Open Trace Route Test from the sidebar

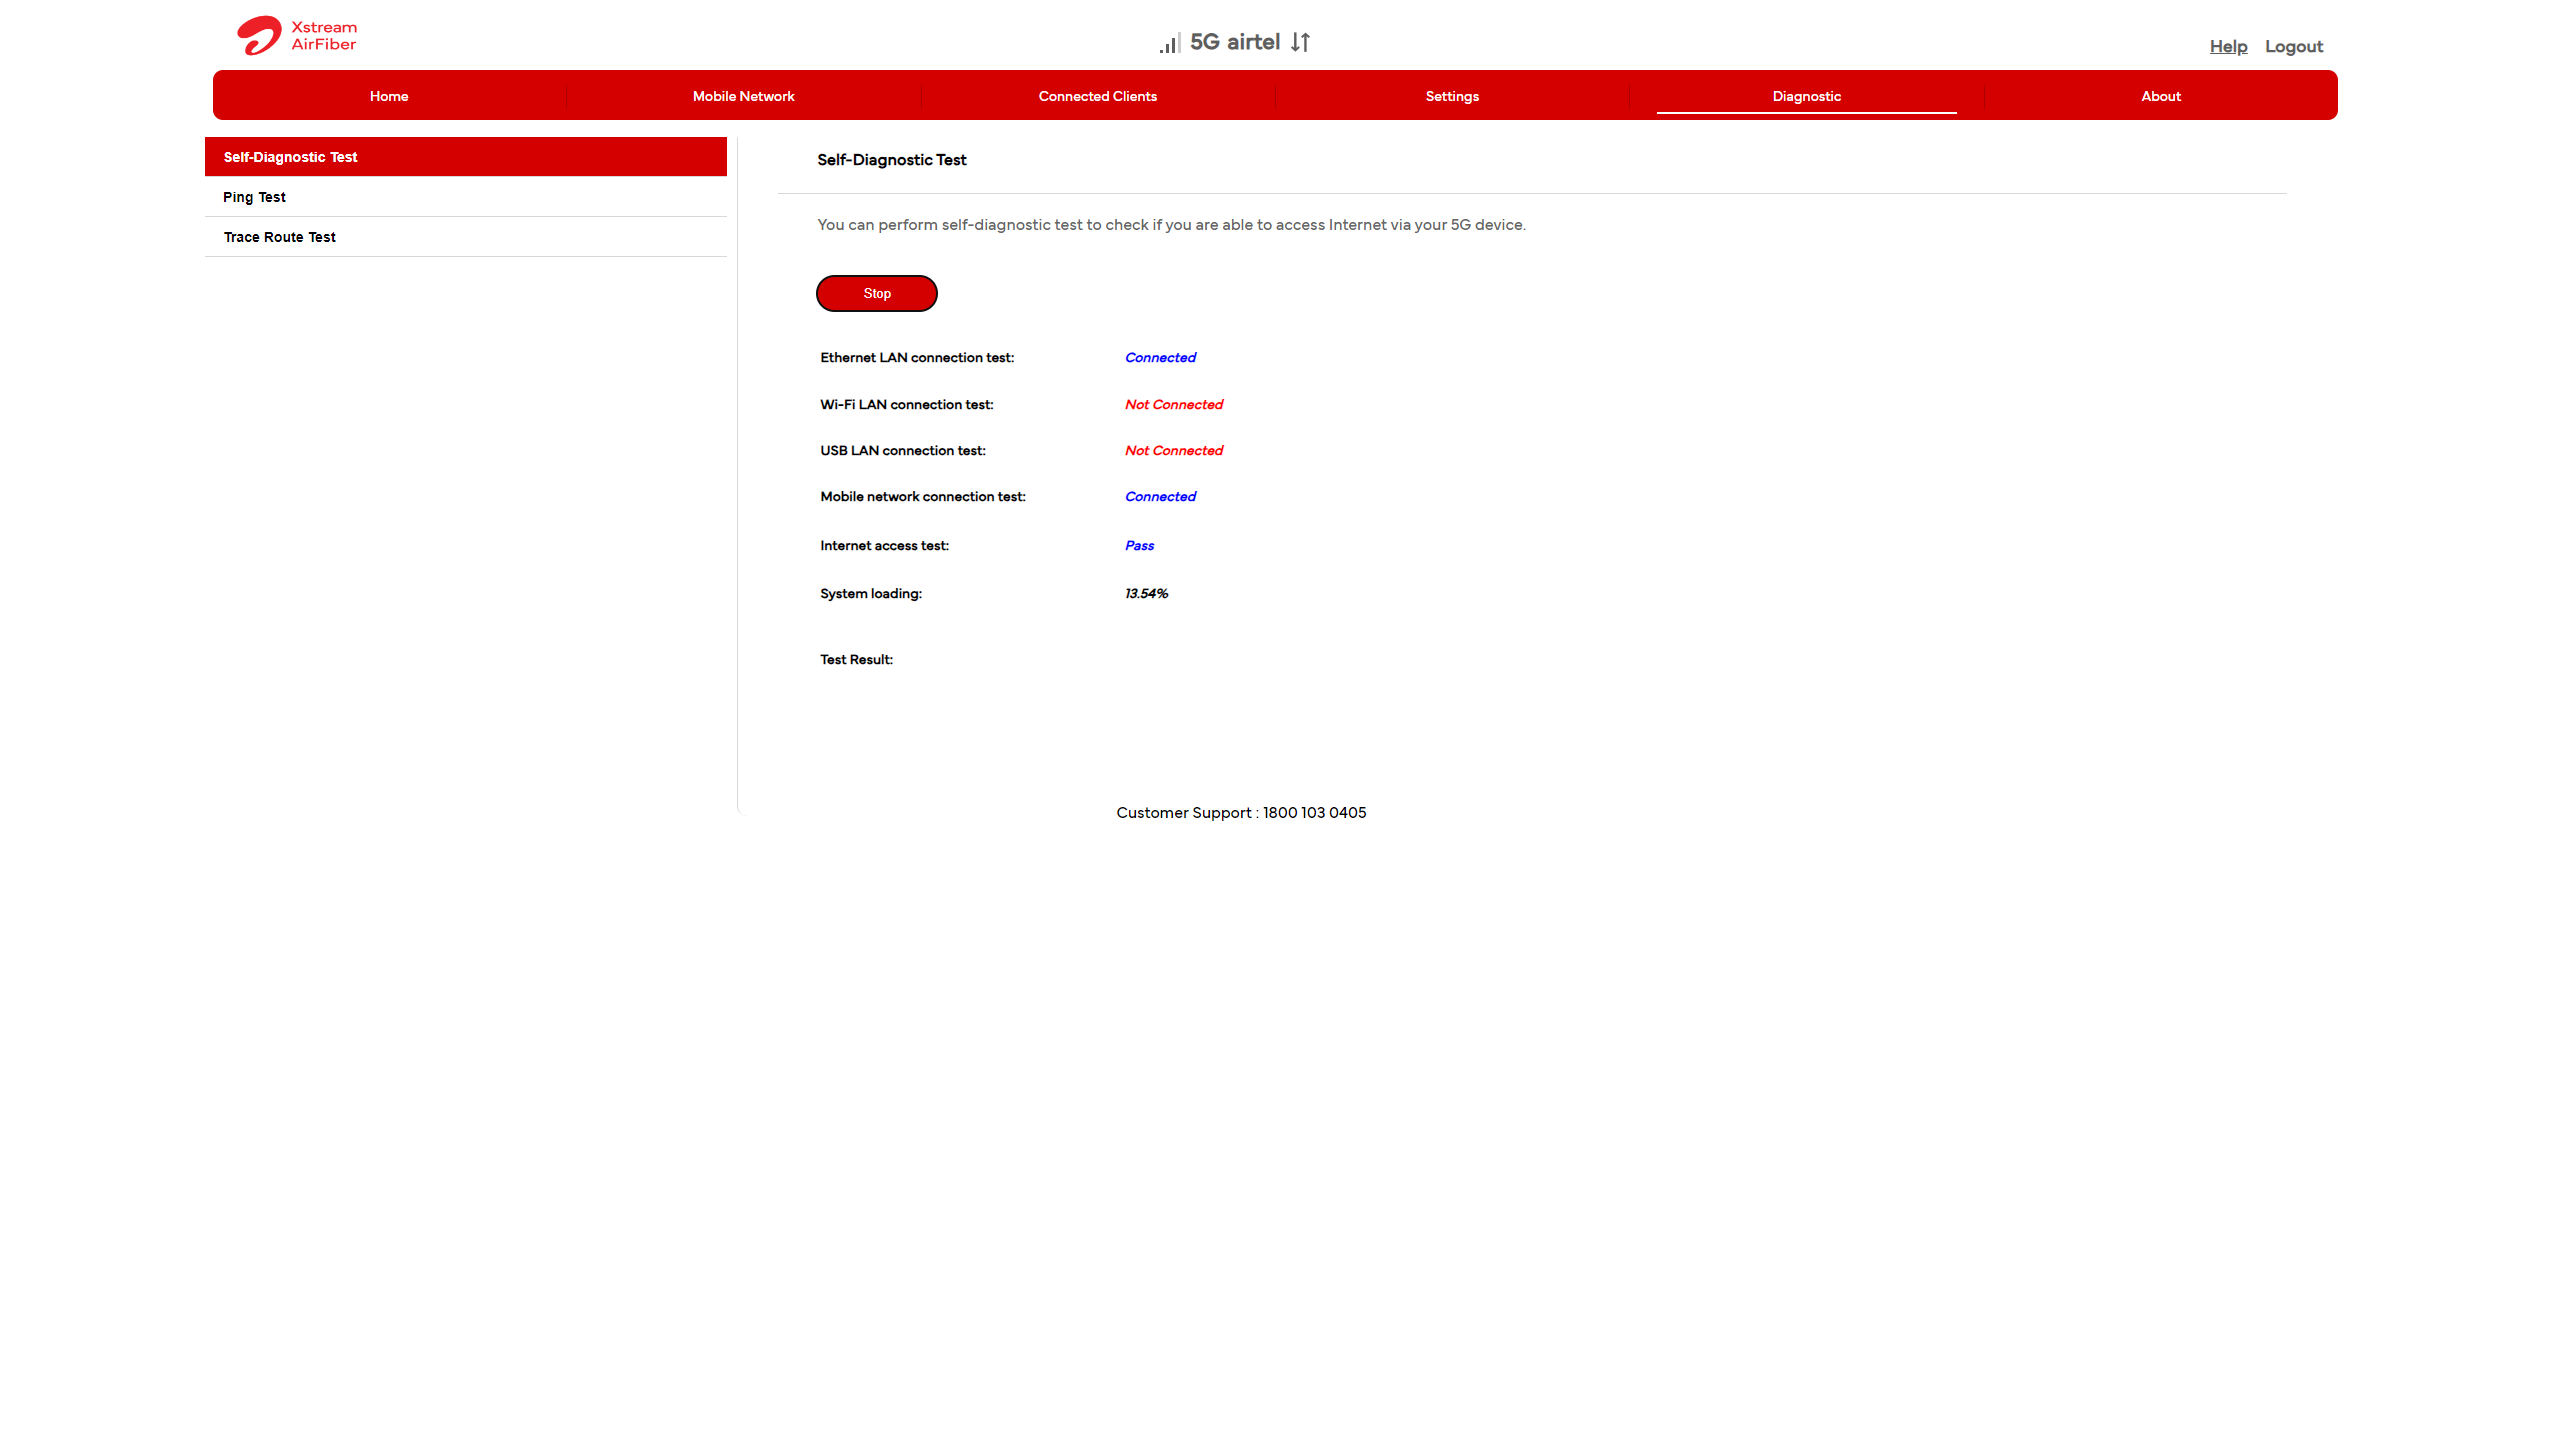tap(466, 237)
